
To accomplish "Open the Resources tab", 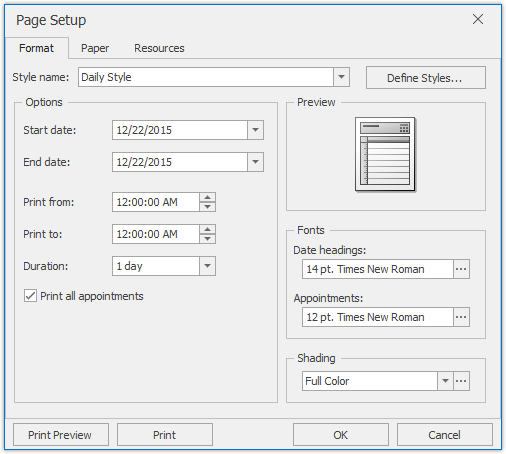I will click(x=159, y=48).
